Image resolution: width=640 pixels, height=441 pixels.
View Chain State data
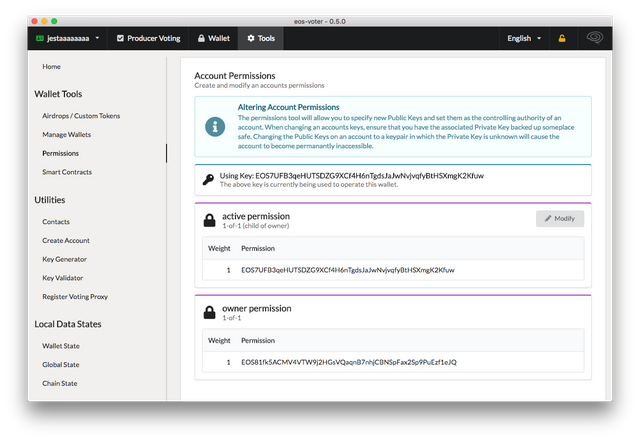point(62,382)
